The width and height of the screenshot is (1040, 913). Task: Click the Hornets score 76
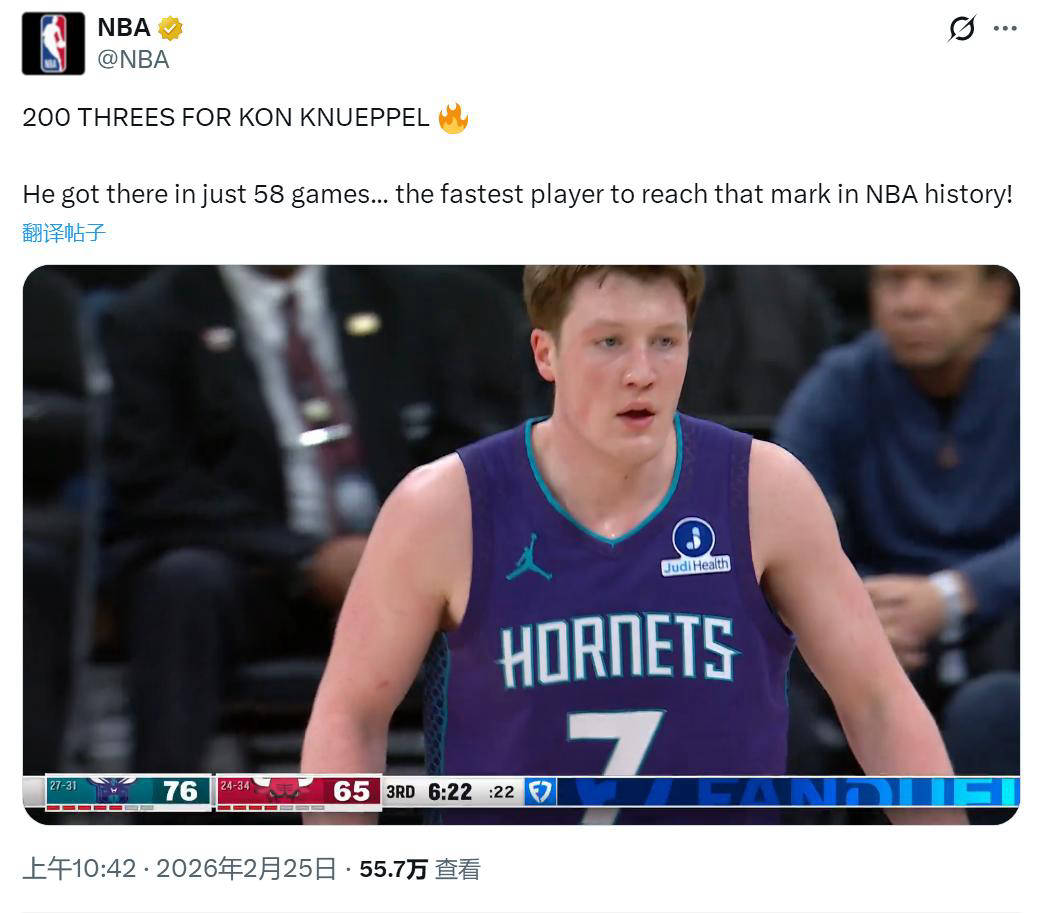click(x=180, y=791)
